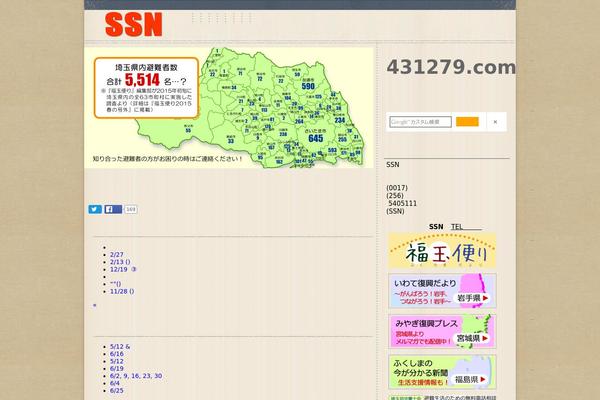Focus the Google custom search field

[420, 122]
